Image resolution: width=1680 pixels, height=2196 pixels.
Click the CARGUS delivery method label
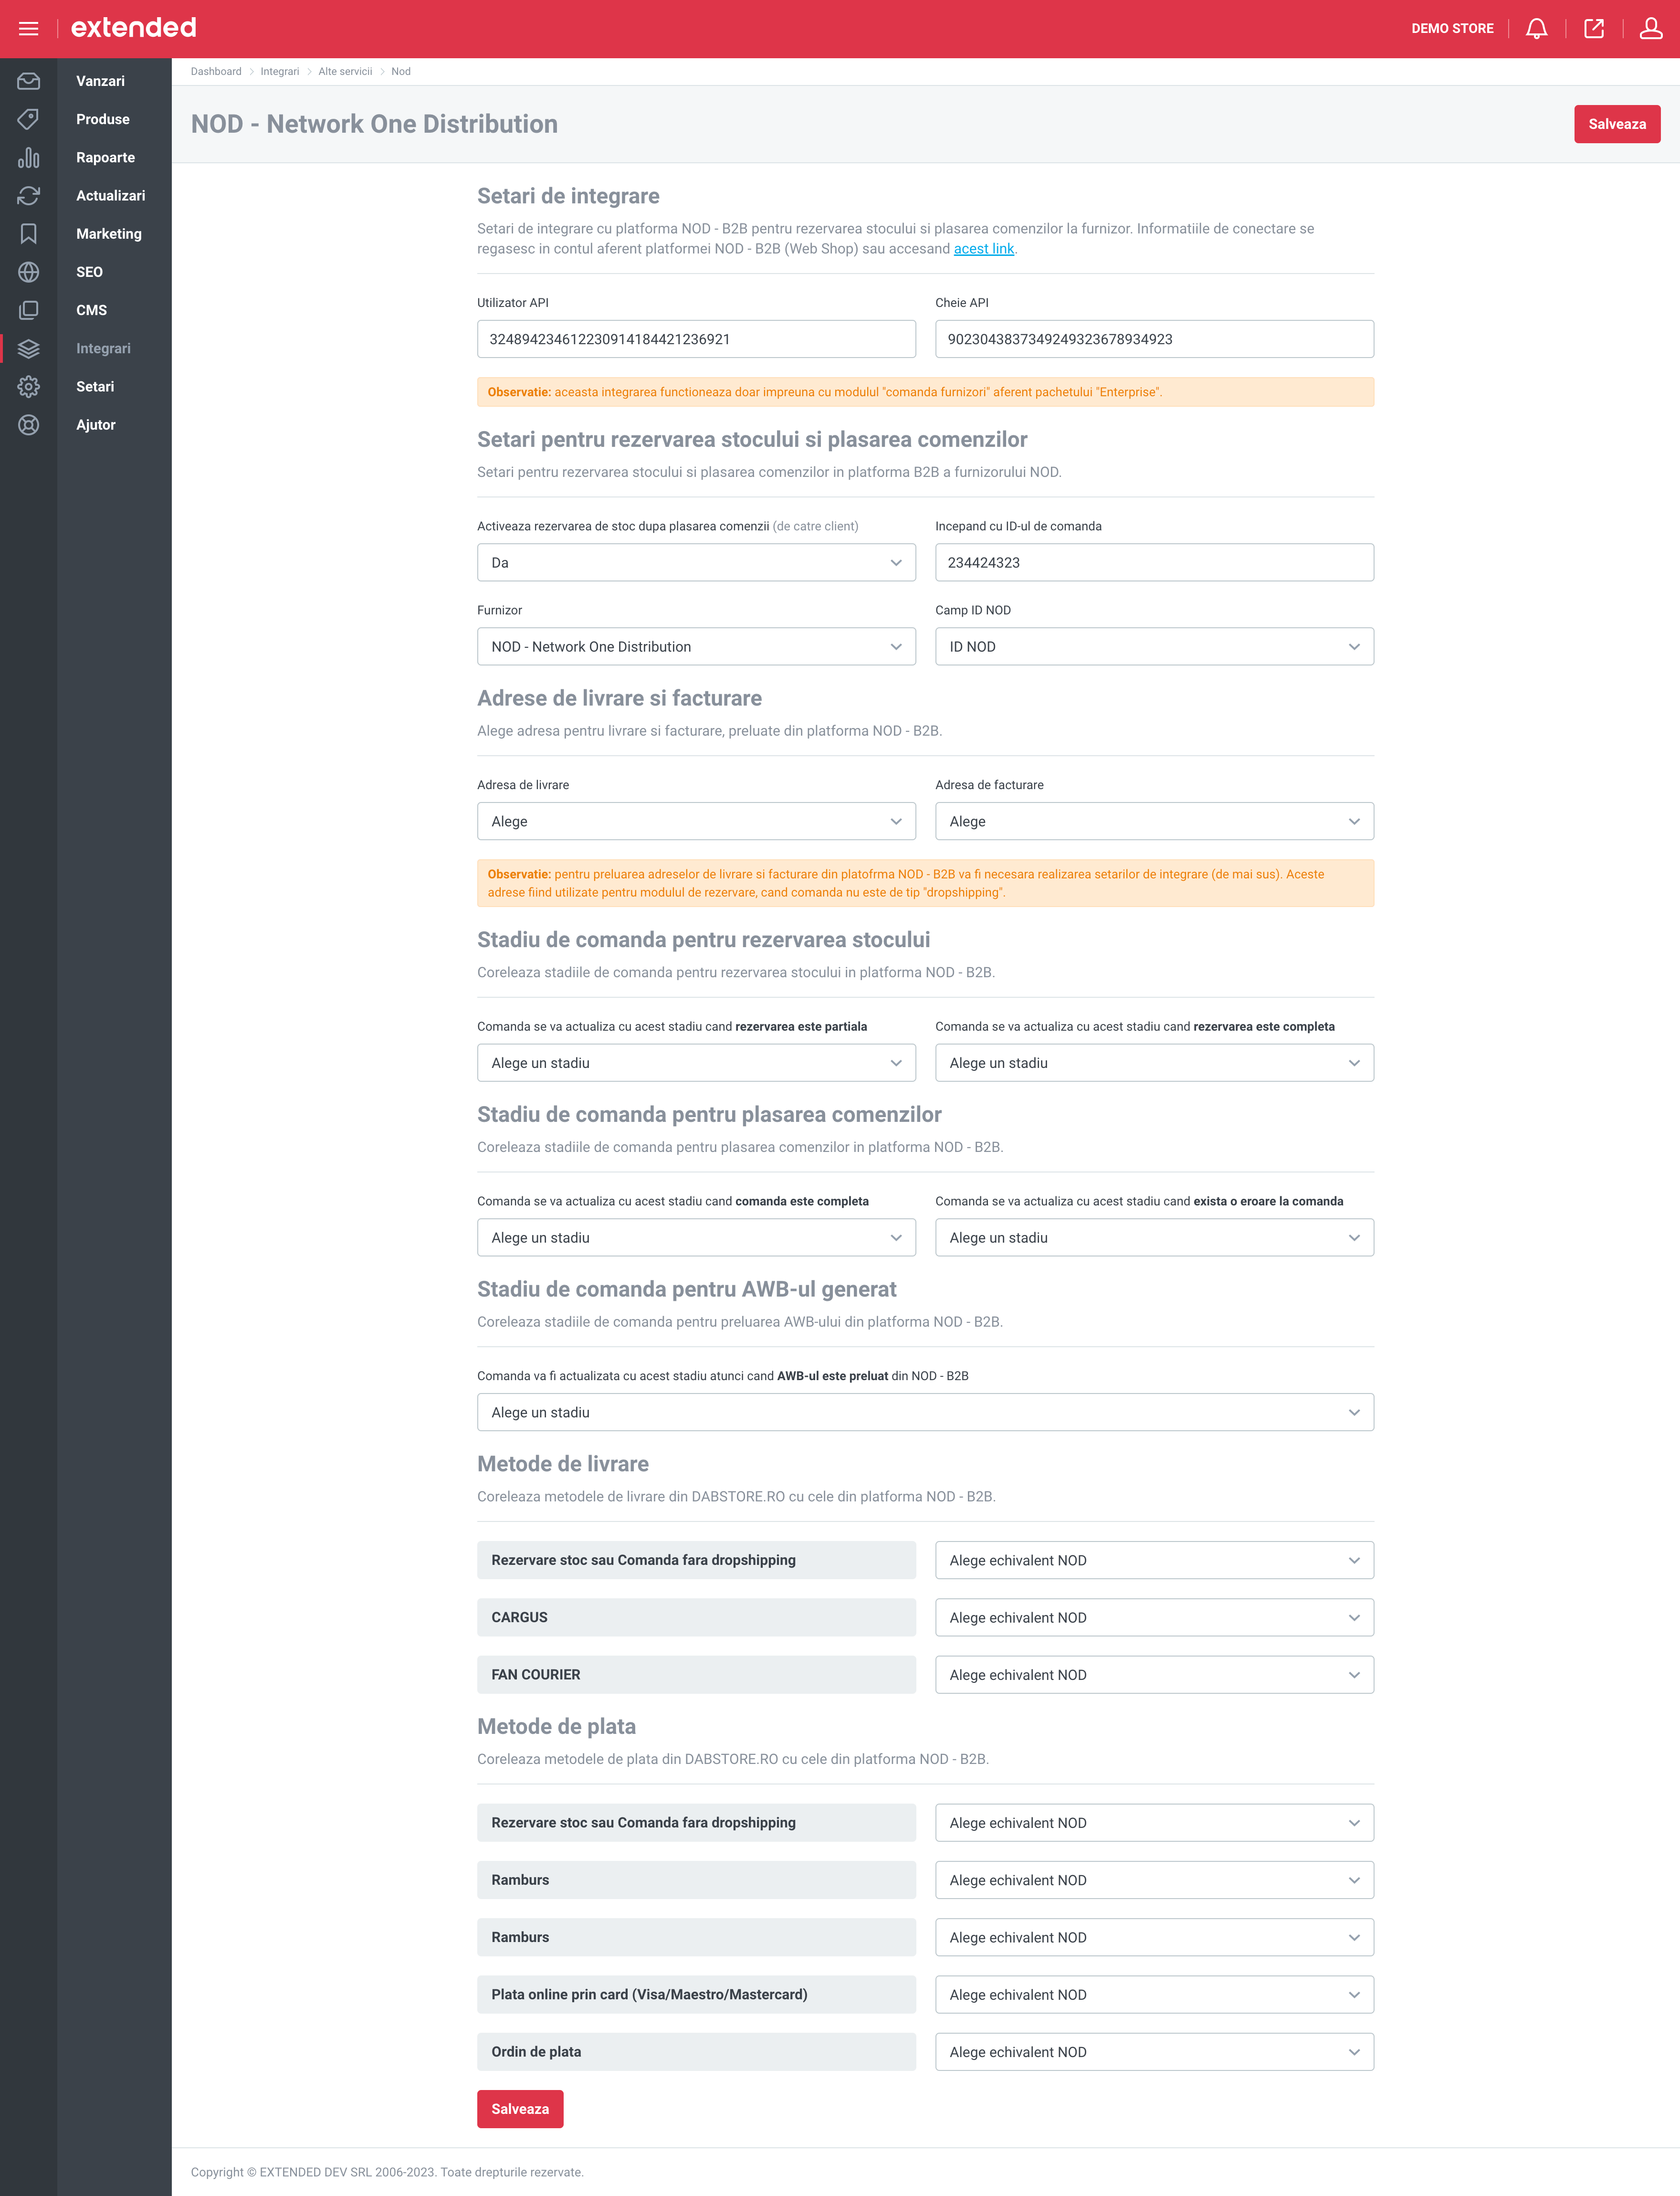[696, 1618]
